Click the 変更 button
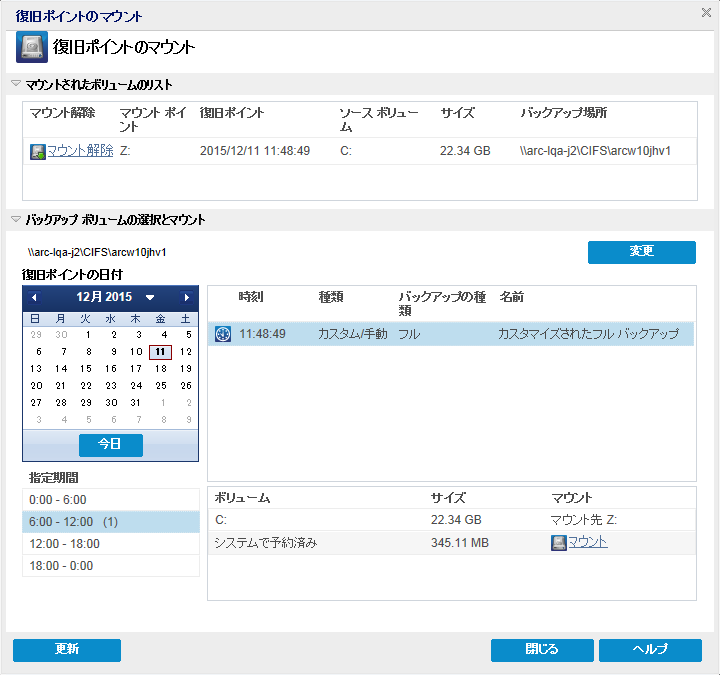Image resolution: width=720 pixels, height=675 pixels. click(641, 252)
